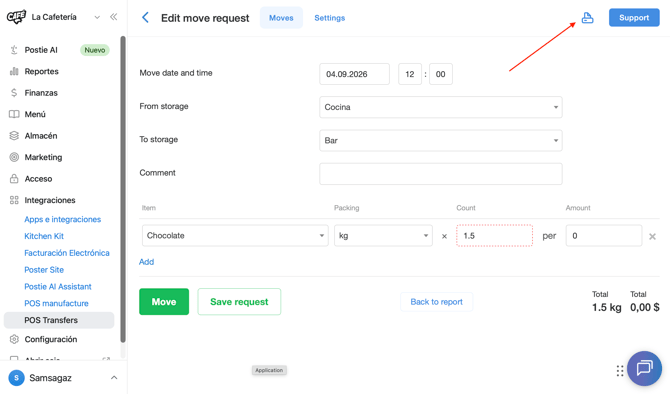670x394 pixels.
Task: Open Postie AI in the sidebar
Action: [x=41, y=50]
